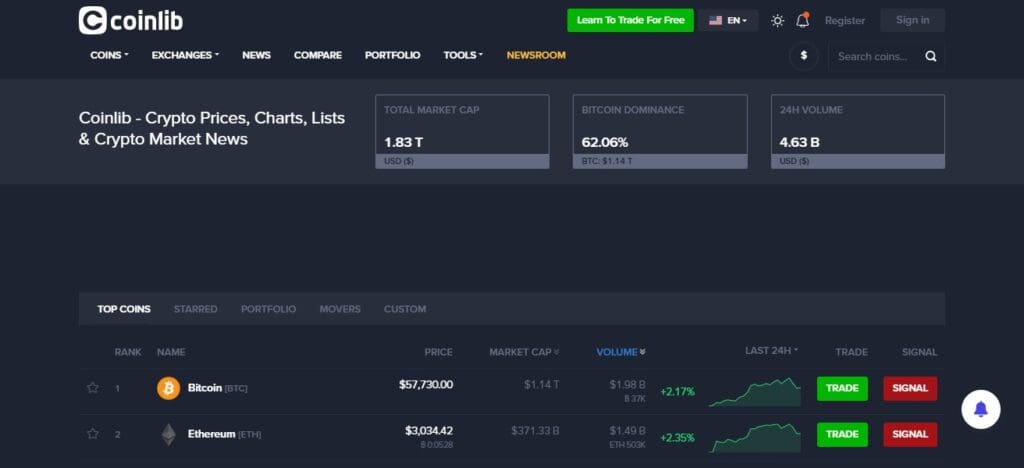Switch to the CUSTOM tab
Viewport: 1024px width, 468px height.
tap(405, 309)
